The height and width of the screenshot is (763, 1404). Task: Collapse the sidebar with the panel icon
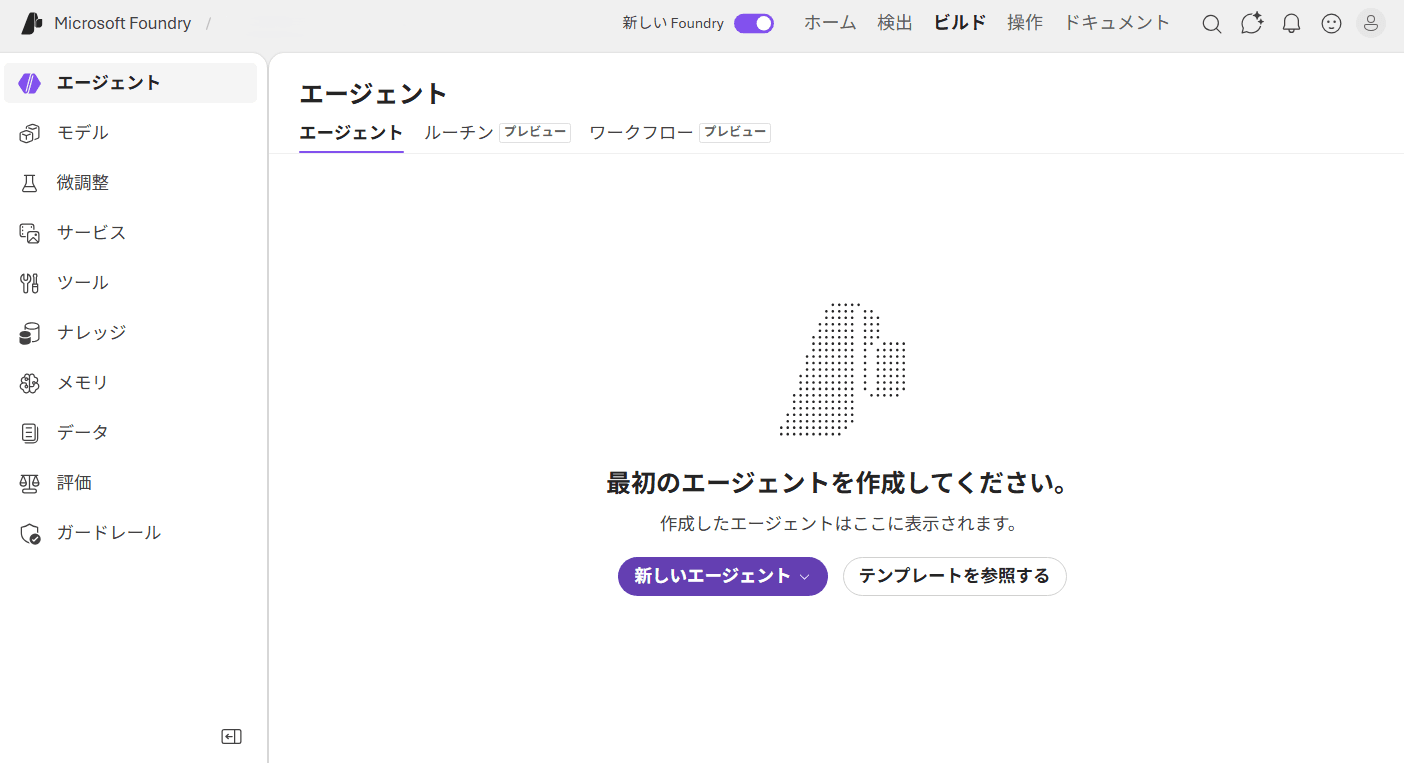232,737
